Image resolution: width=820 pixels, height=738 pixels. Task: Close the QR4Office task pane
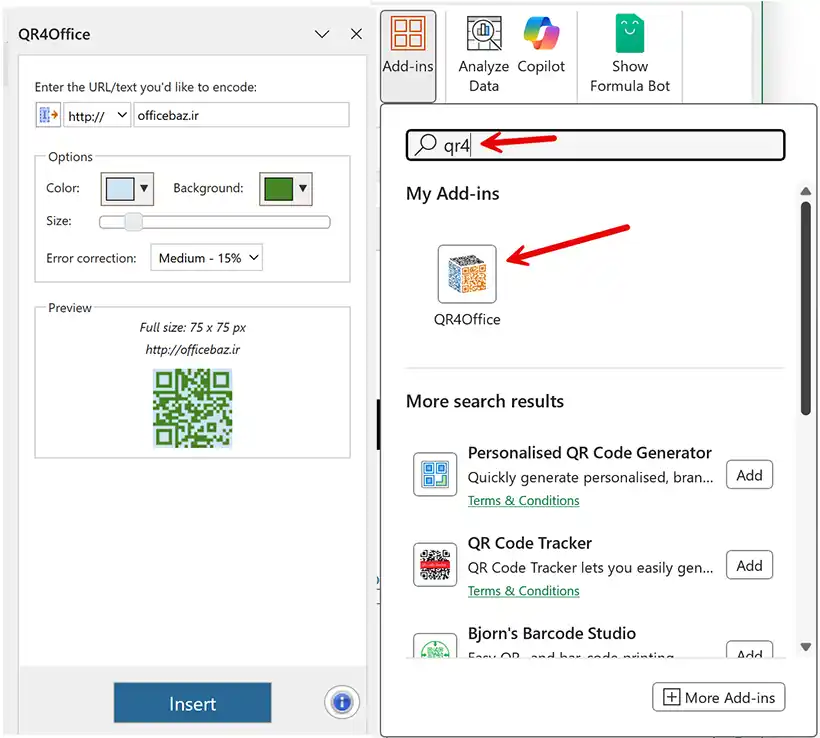coord(356,34)
